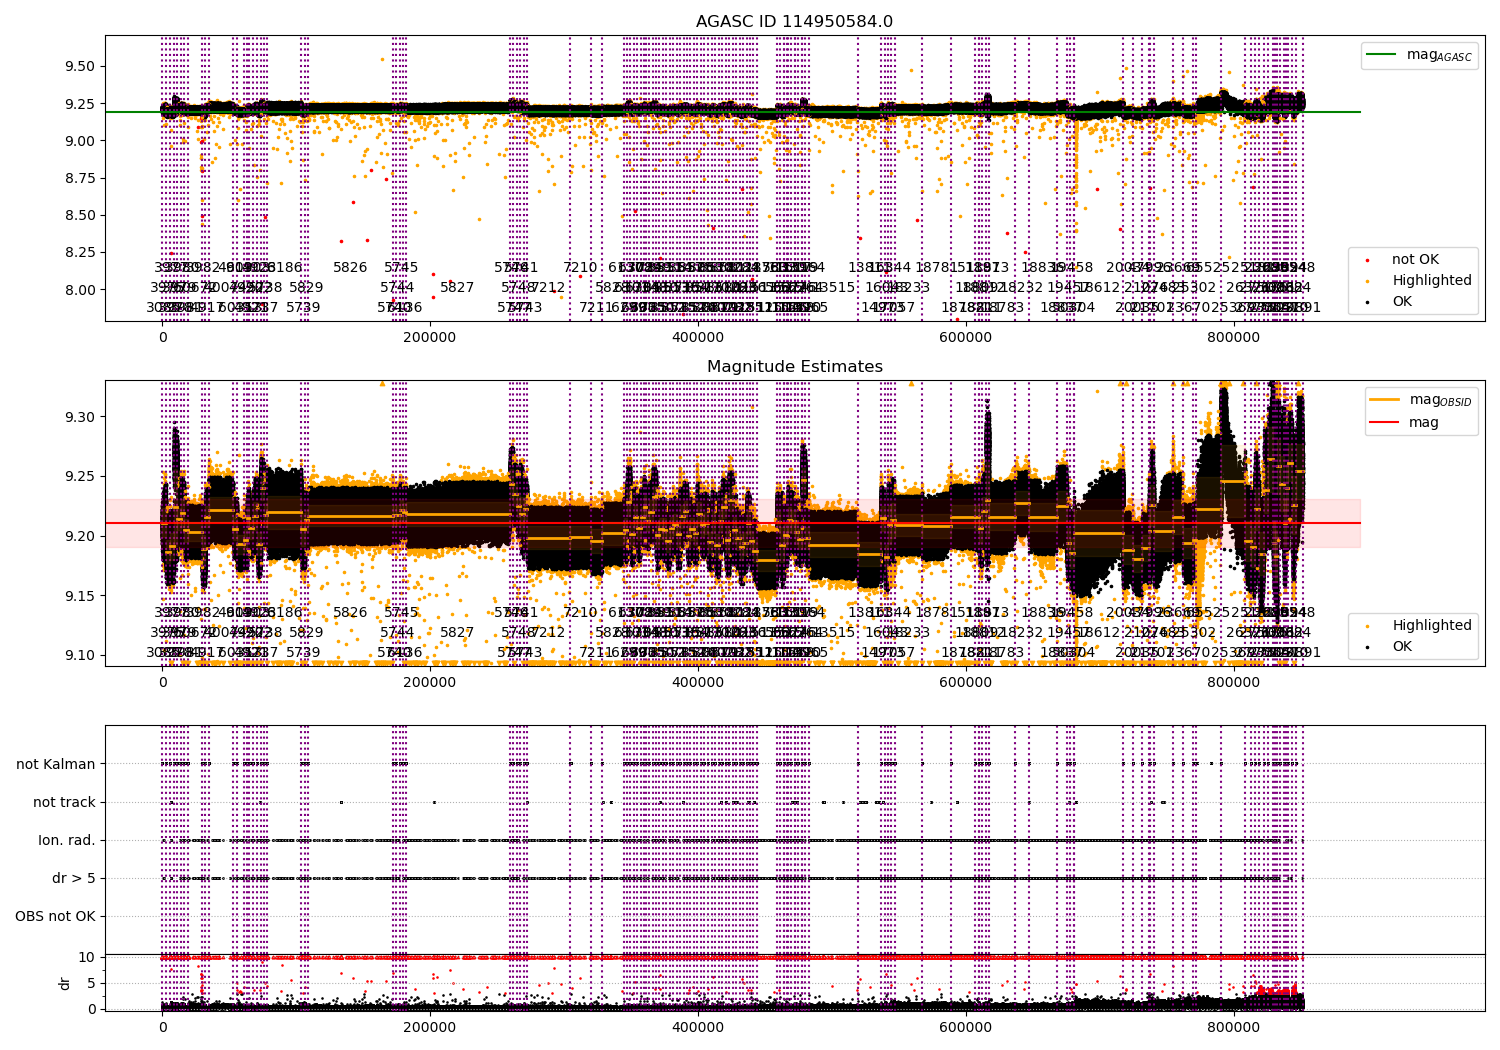This screenshot has width=1500, height=1050.
Task: Select the "not track" row label
Action: tap(64, 802)
